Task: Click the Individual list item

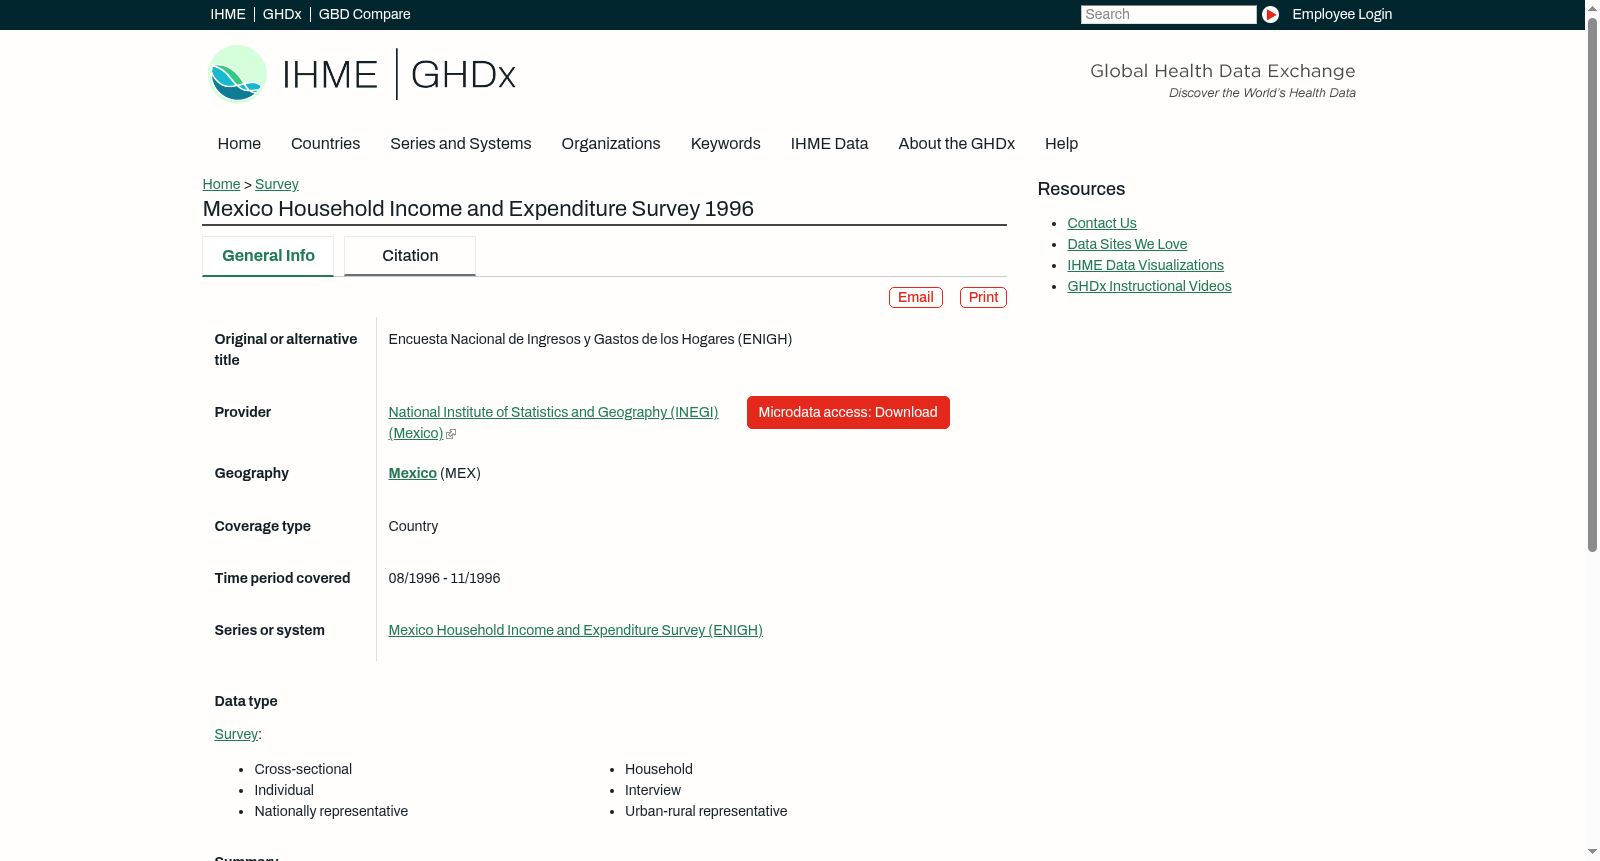Action: pyautogui.click(x=284, y=790)
